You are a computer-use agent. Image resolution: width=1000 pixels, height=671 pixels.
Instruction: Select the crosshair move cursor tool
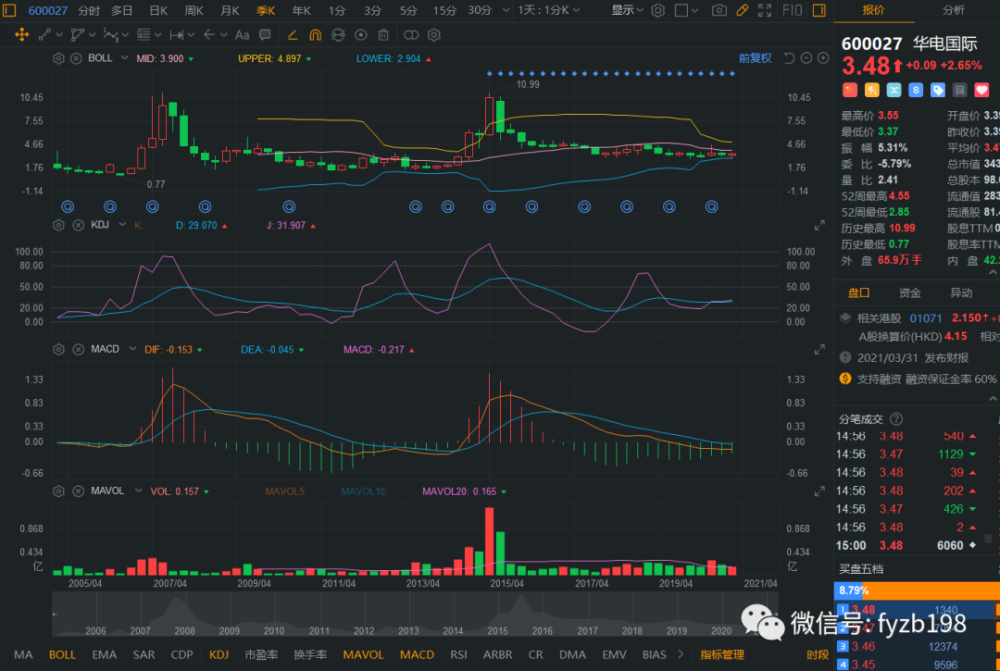click(x=22, y=35)
